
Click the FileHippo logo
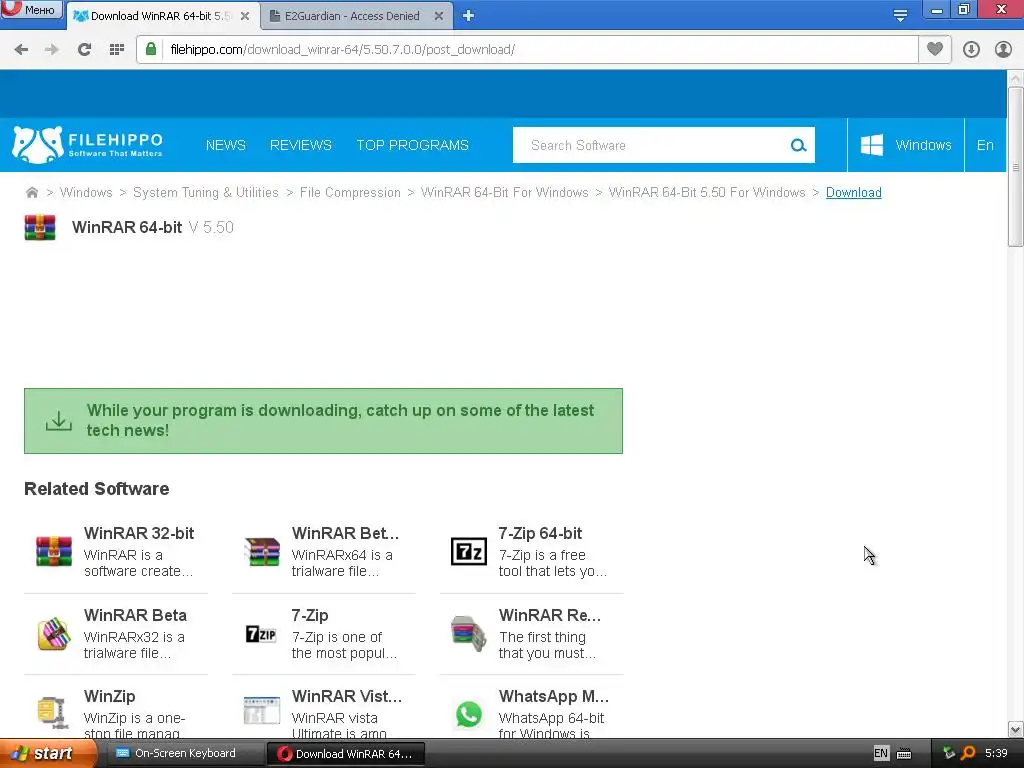(88, 145)
